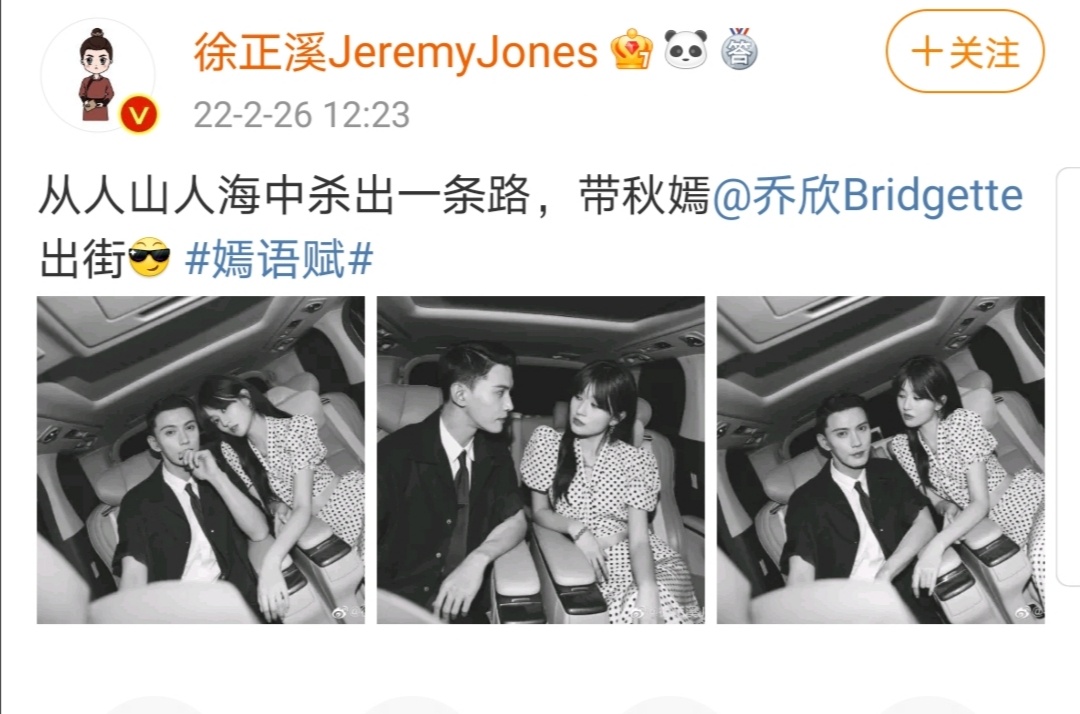
Task: Click the 22-2-26 12:23 post timestamp
Action: tap(302, 114)
